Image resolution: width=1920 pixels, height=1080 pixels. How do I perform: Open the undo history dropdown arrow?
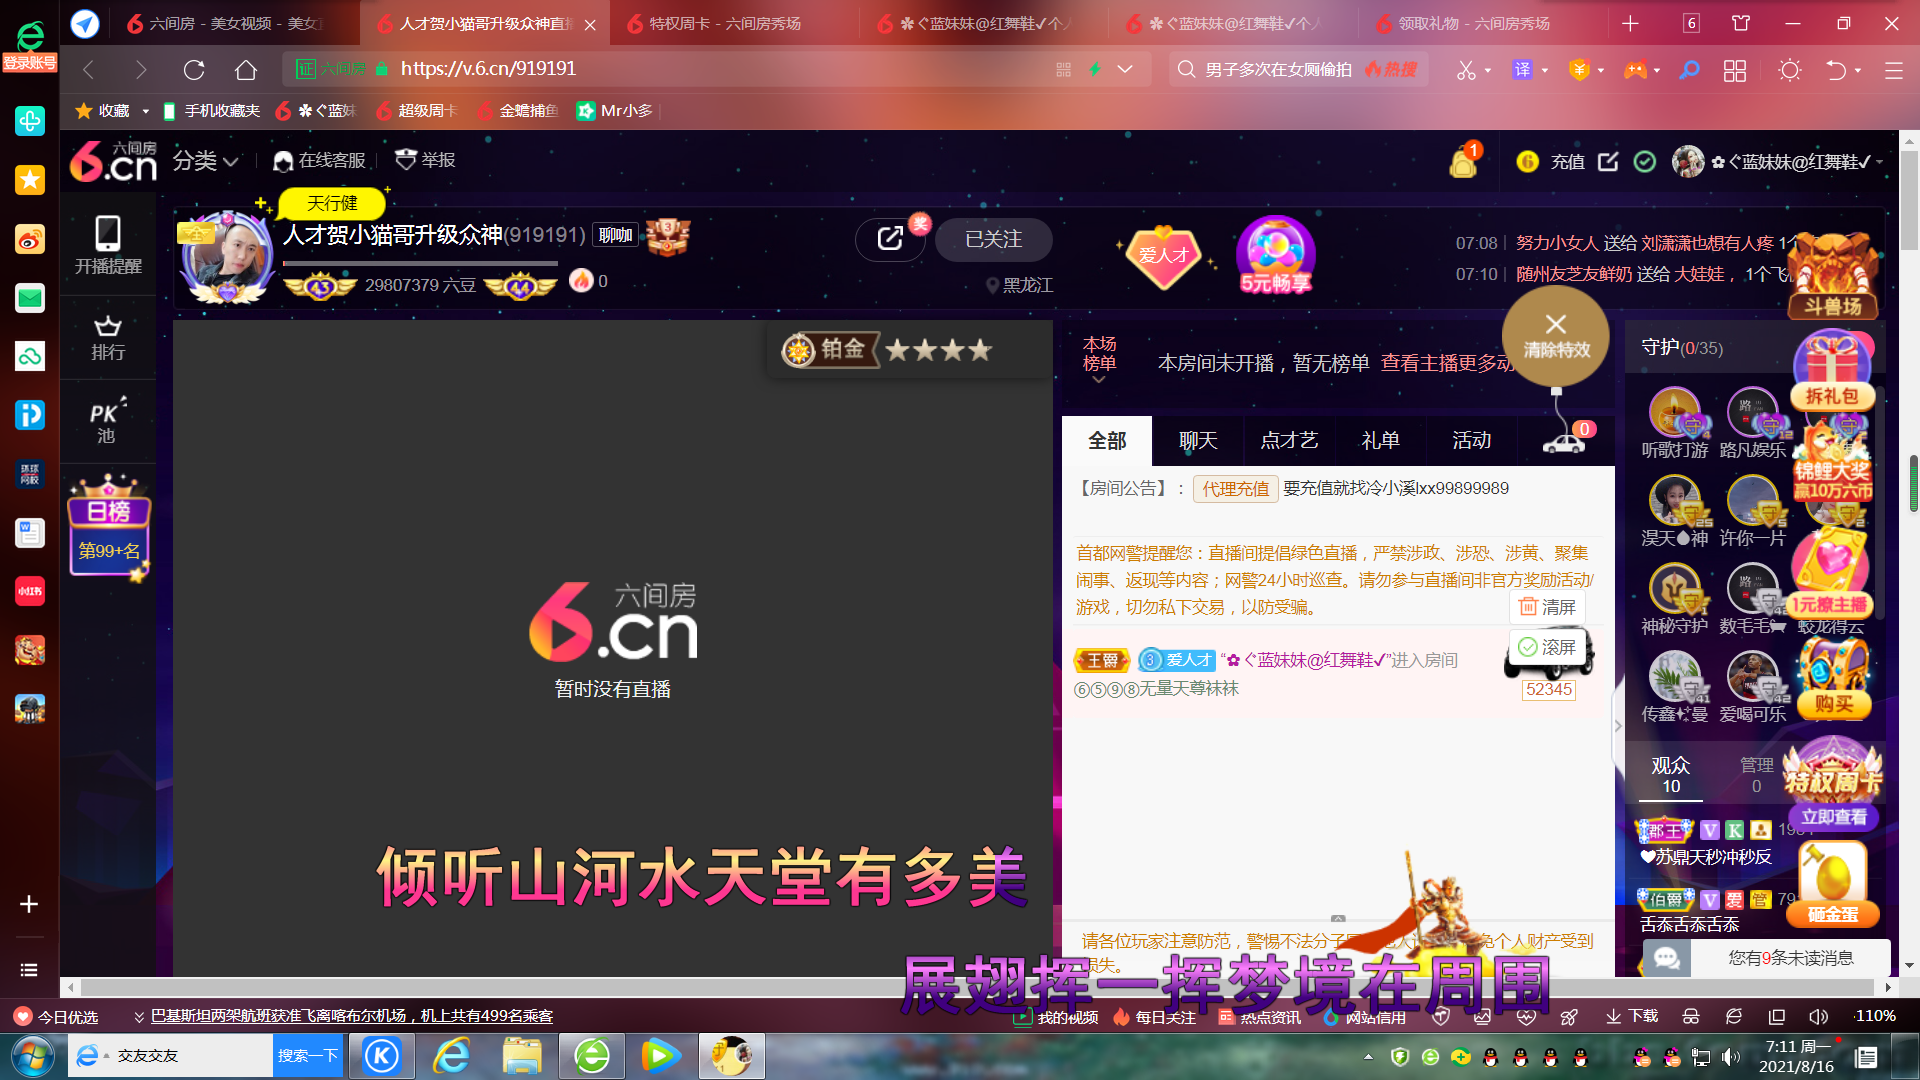[x=1858, y=71]
